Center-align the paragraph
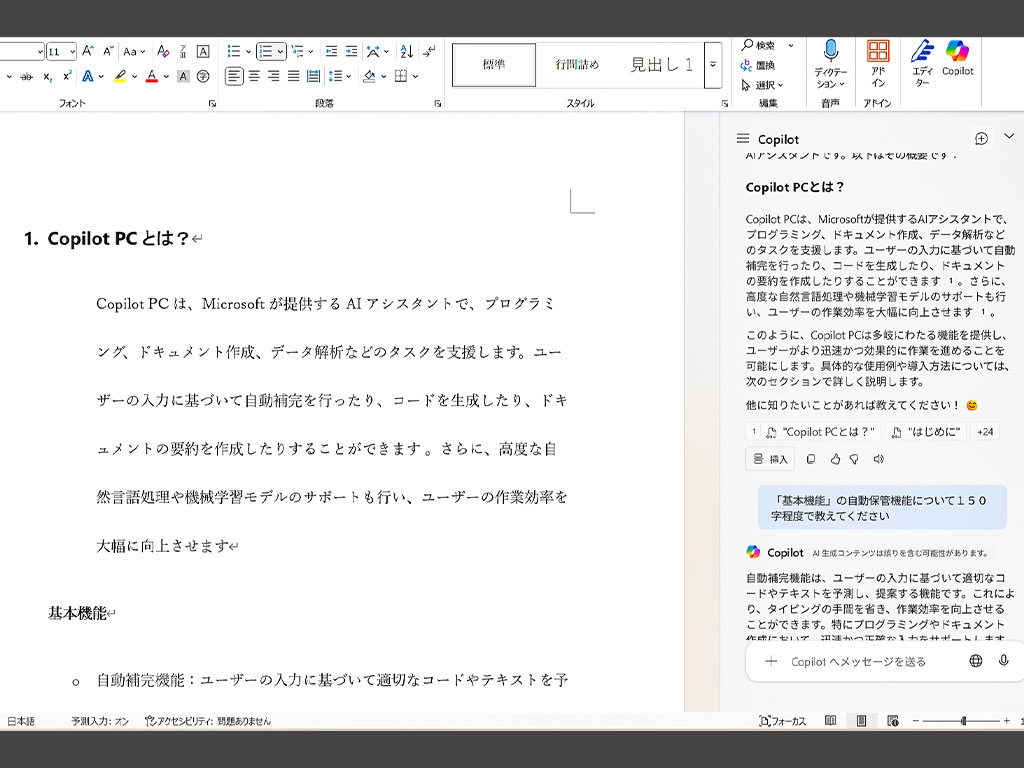 (254, 76)
